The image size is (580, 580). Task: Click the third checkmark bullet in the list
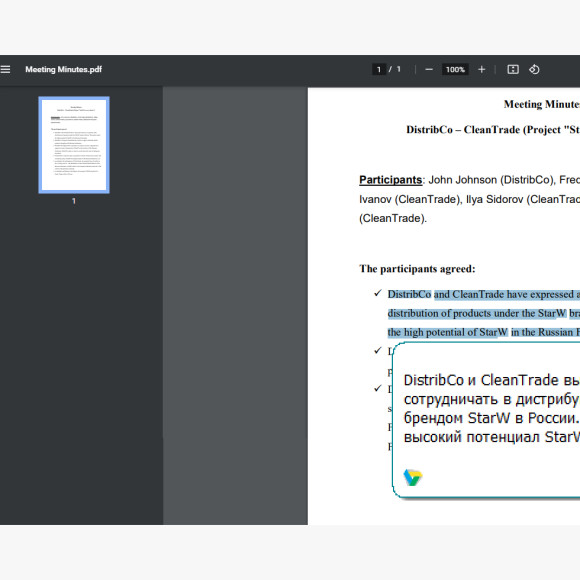[377, 388]
